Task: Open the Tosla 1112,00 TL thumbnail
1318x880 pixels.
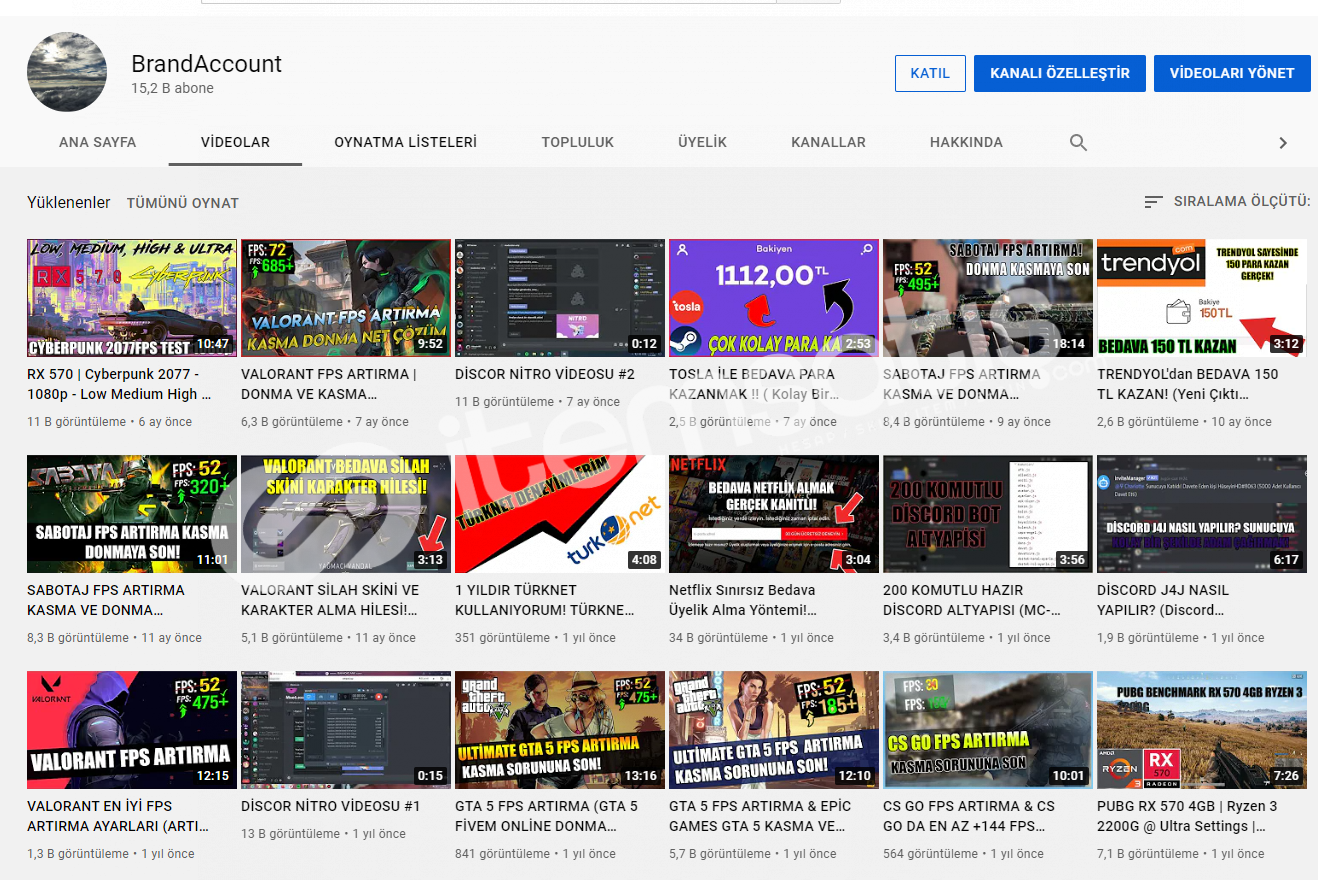Action: (774, 298)
